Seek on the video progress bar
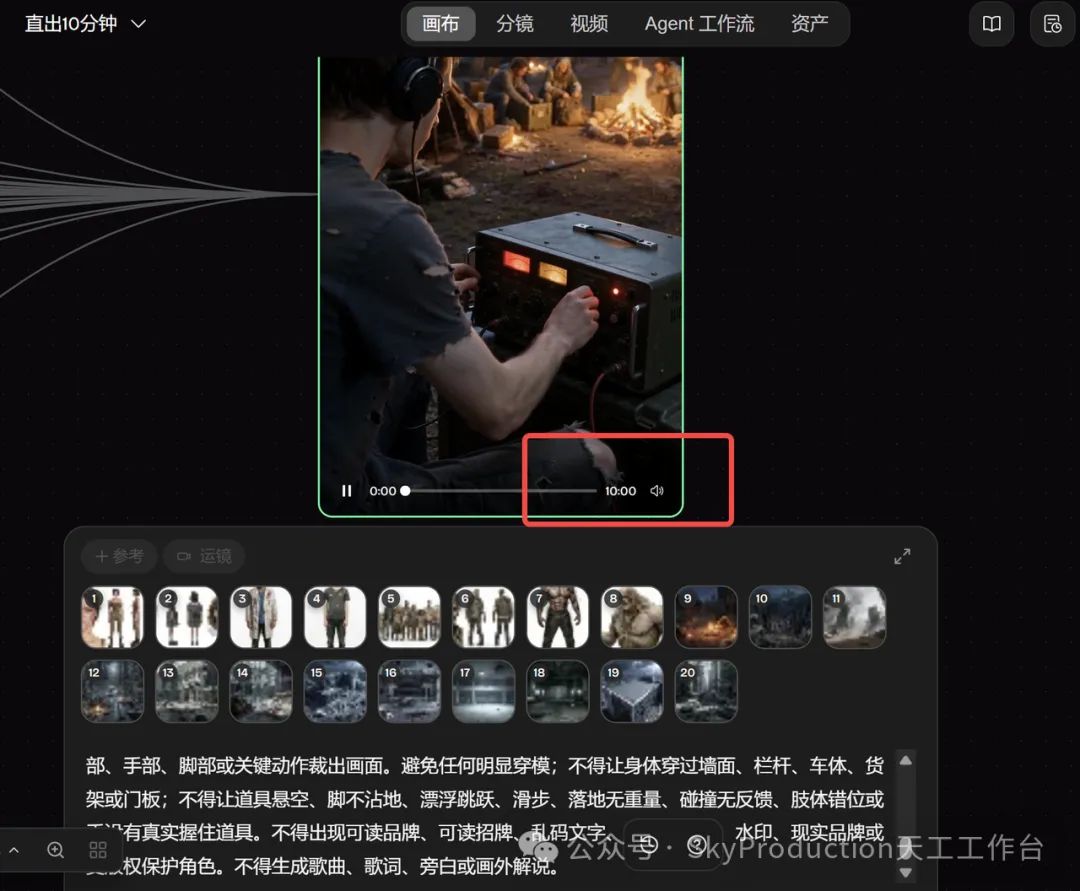This screenshot has width=1080, height=891. click(500, 491)
